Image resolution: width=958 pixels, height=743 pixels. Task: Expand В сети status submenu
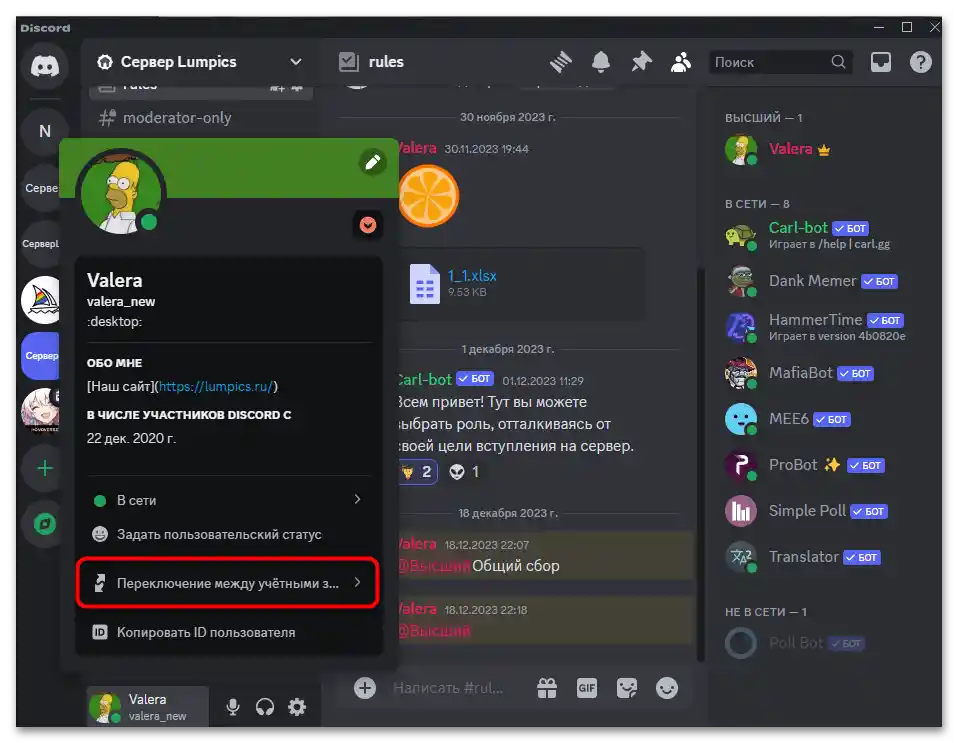[229, 500]
